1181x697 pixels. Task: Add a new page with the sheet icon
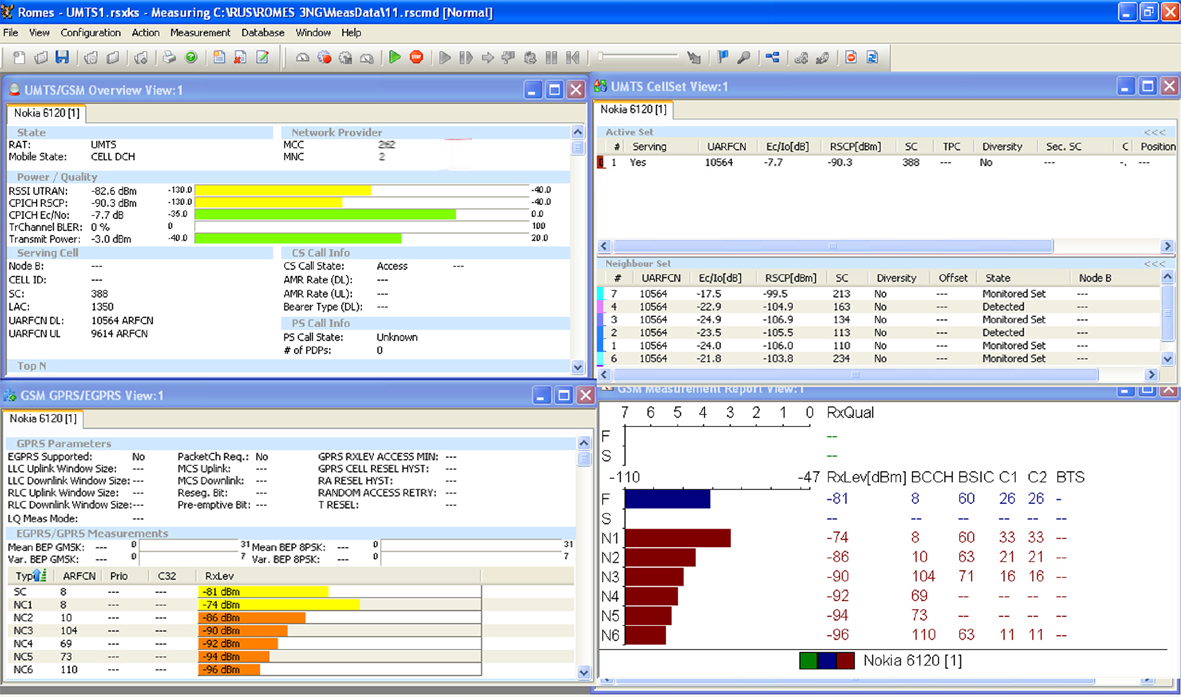coord(219,57)
